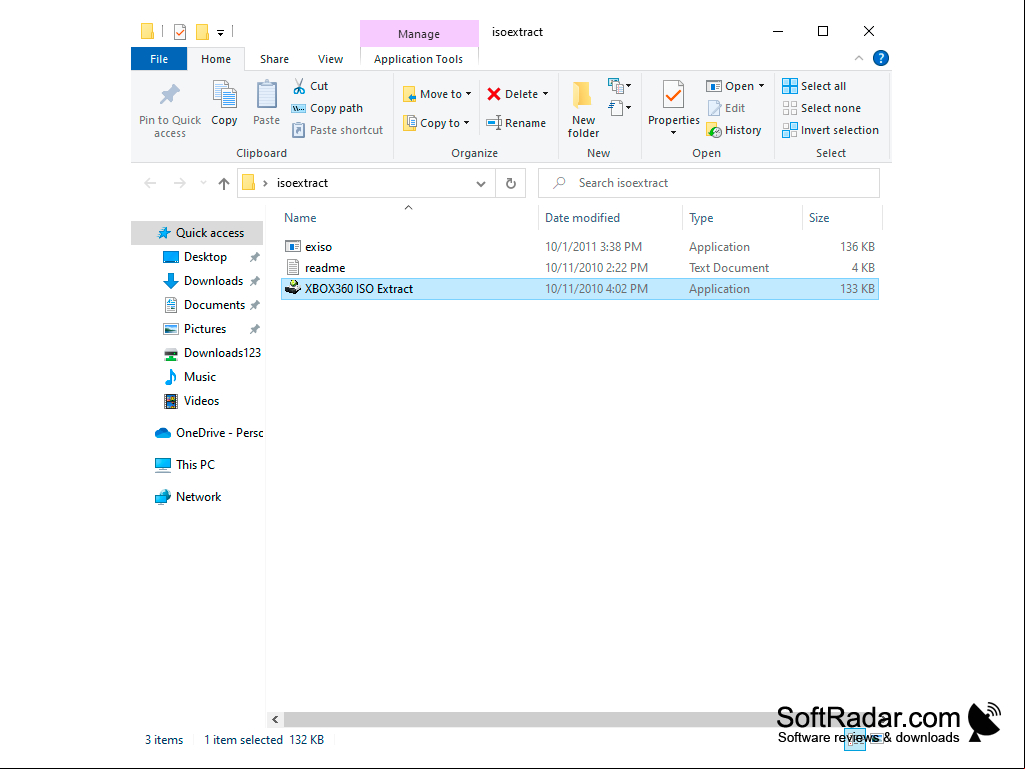The height and width of the screenshot is (769, 1025).
Task: Open the New item dropdown
Action: coord(619,86)
